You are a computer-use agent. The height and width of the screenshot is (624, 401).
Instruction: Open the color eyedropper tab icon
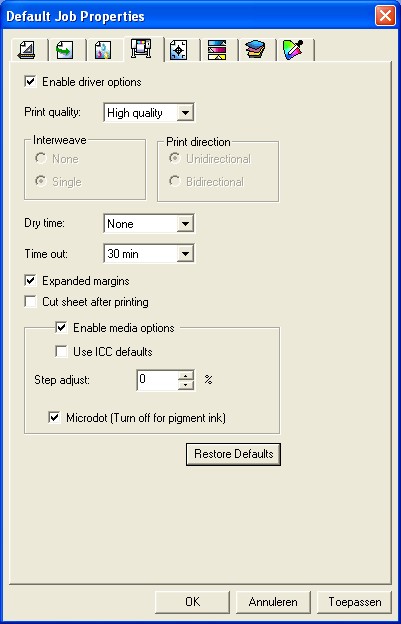(x=293, y=51)
